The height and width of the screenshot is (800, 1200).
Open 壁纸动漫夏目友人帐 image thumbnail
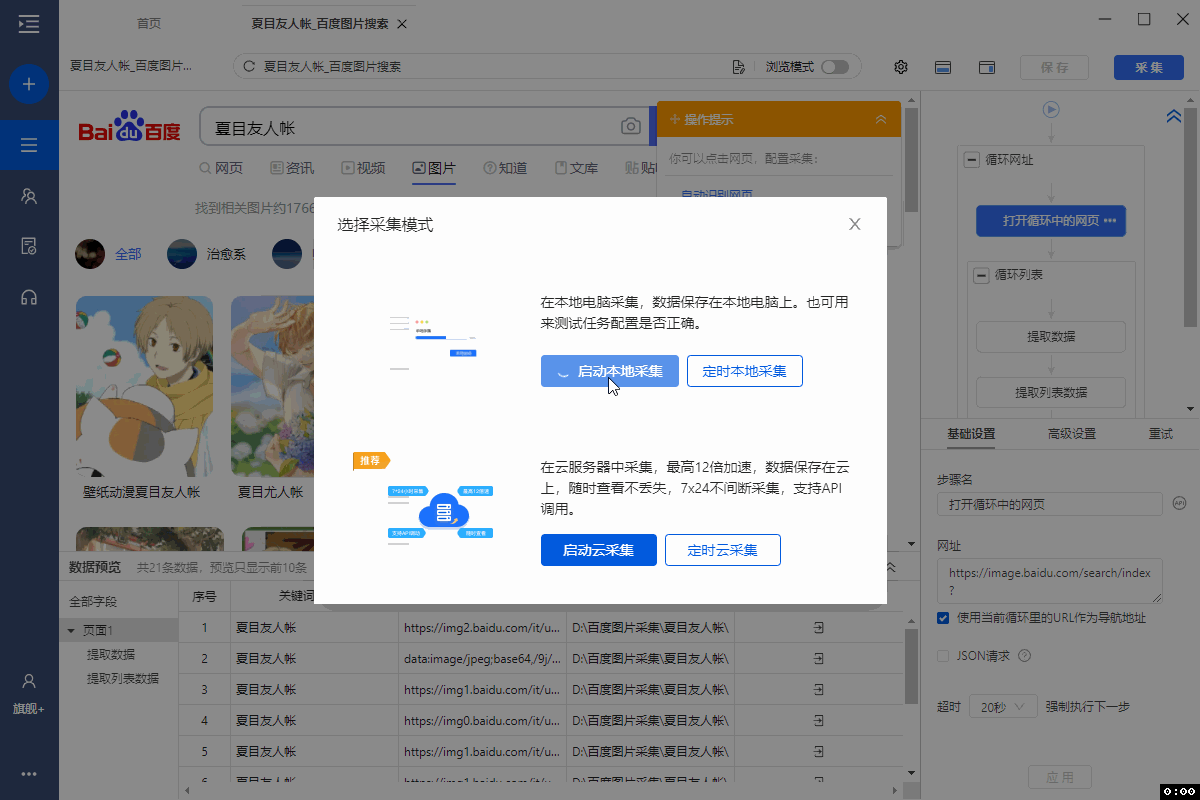click(145, 386)
